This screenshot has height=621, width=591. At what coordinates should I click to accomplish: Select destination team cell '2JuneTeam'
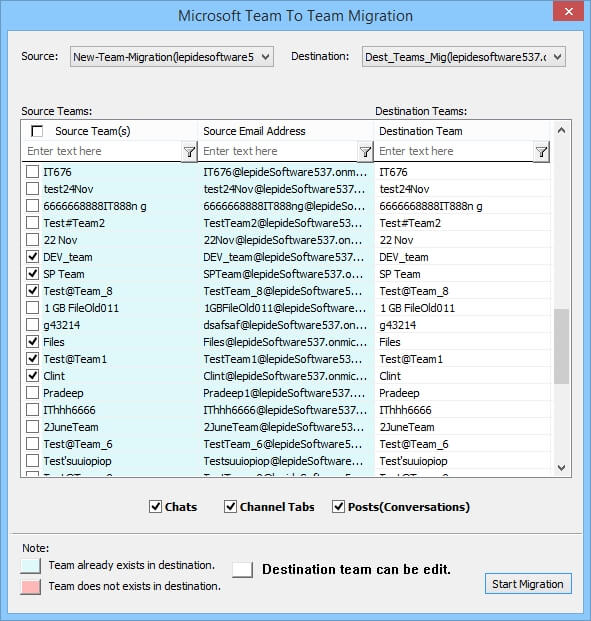[x=462, y=427]
